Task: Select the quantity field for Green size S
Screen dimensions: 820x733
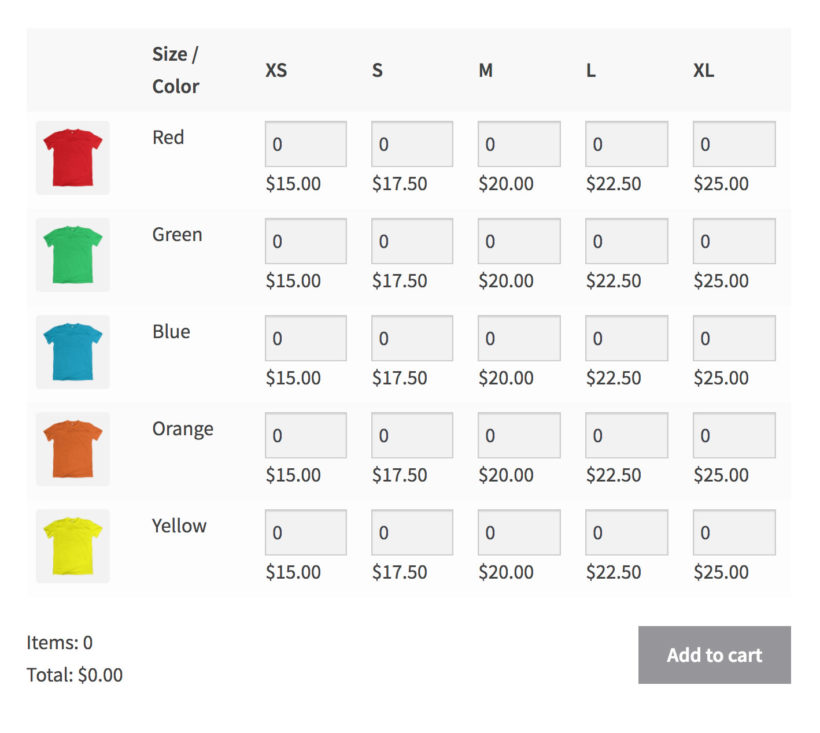Action: point(412,241)
